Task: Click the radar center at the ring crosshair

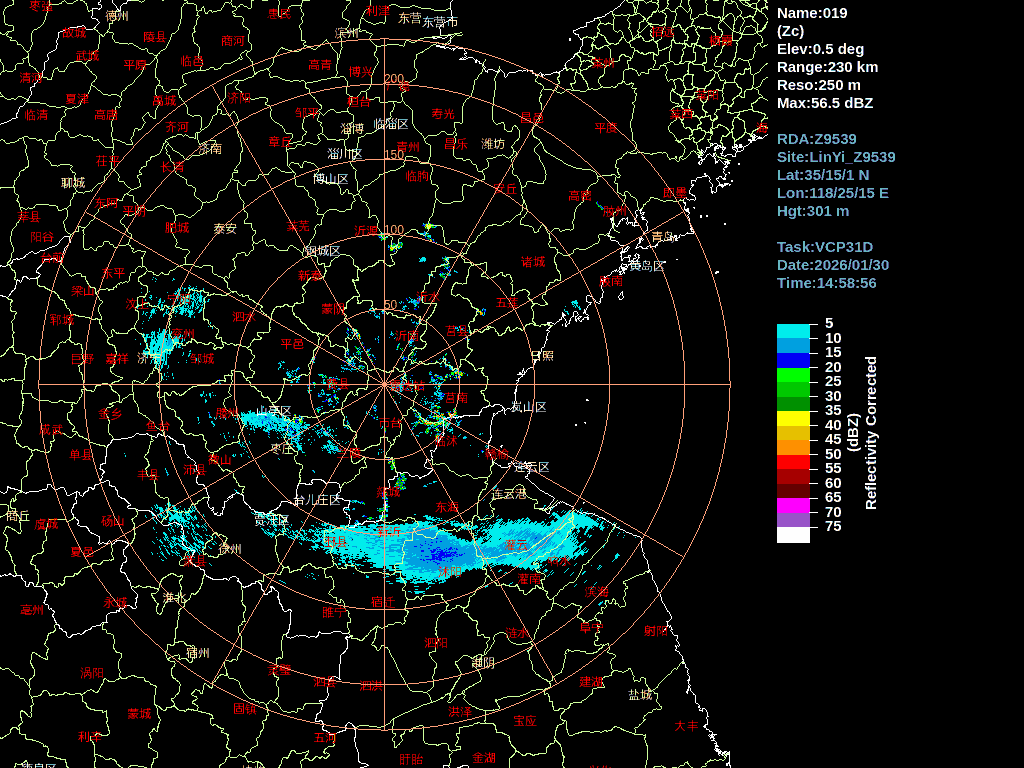Action: tap(384, 384)
